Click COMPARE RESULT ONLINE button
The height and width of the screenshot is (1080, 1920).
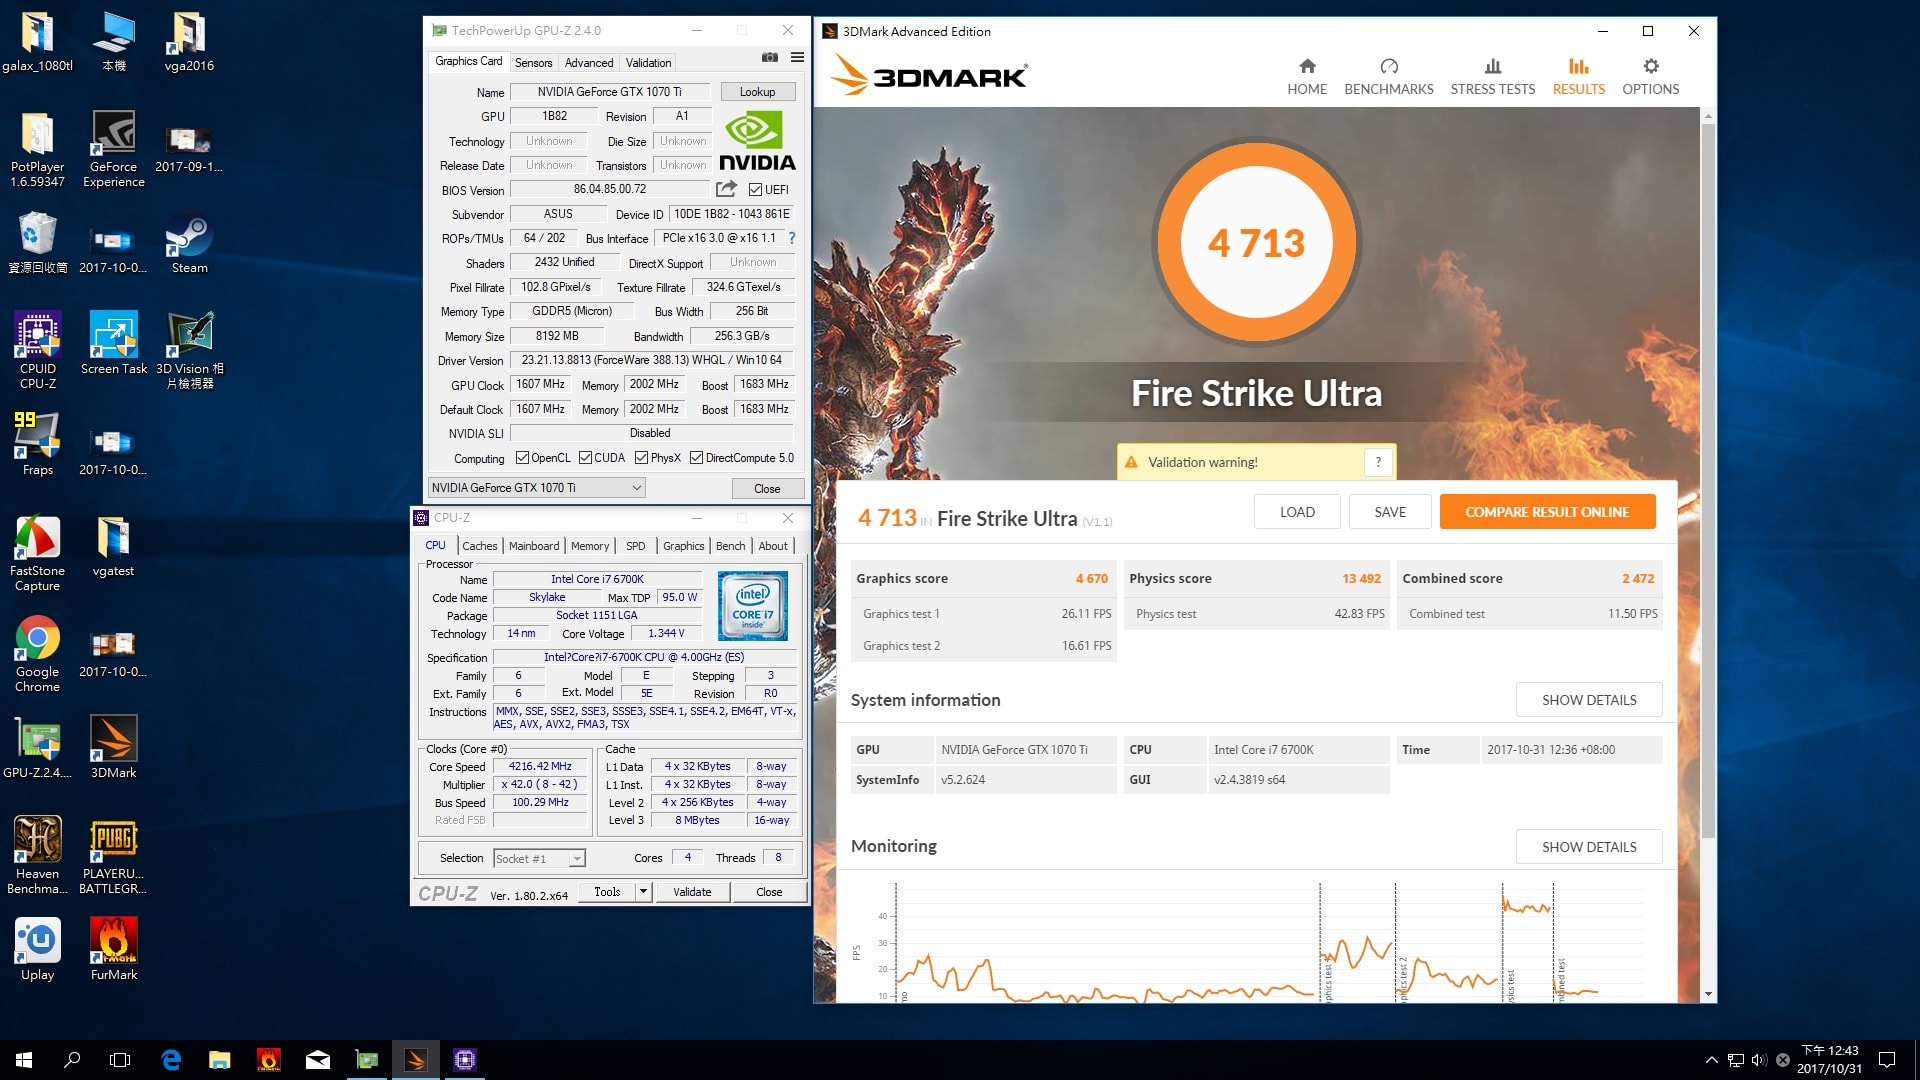(1547, 512)
